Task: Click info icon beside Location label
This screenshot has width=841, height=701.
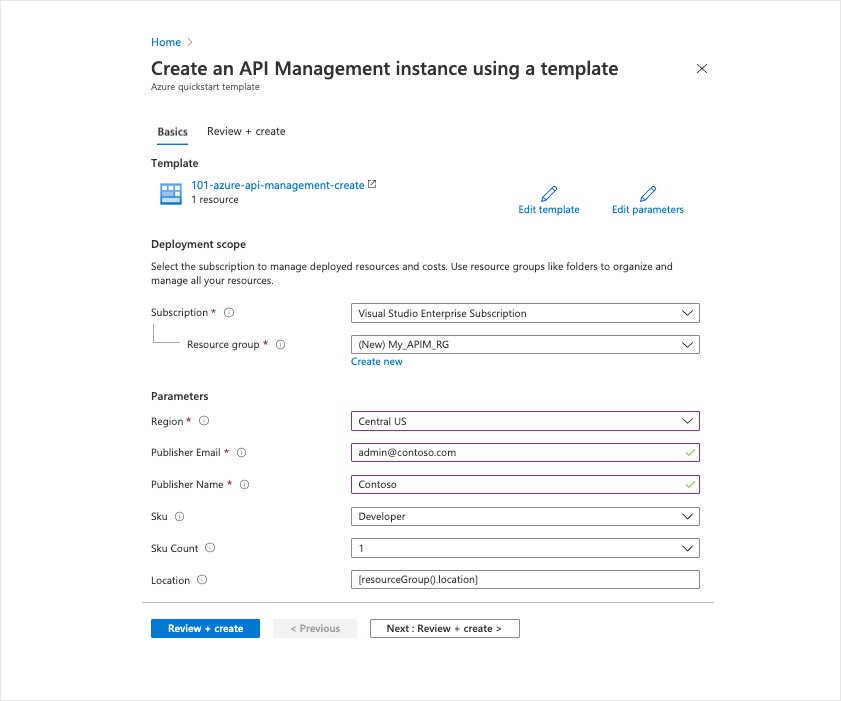Action: click(x=202, y=580)
